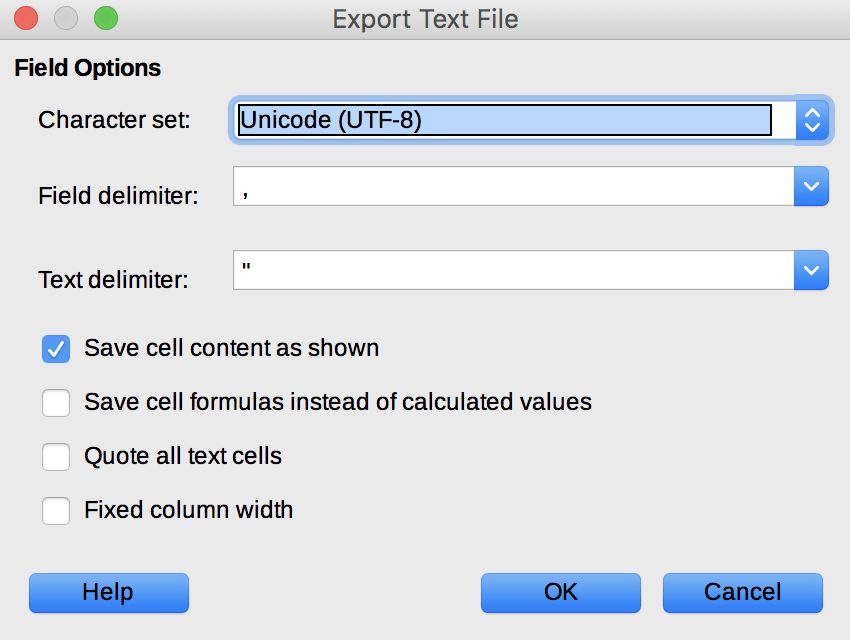Viewport: 850px width, 640px height.
Task: Confirm export with the OK button
Action: pos(561,593)
